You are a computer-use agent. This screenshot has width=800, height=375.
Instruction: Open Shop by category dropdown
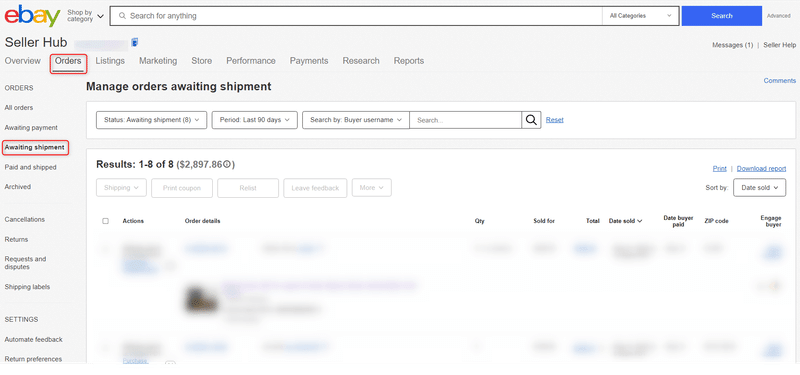pos(85,16)
